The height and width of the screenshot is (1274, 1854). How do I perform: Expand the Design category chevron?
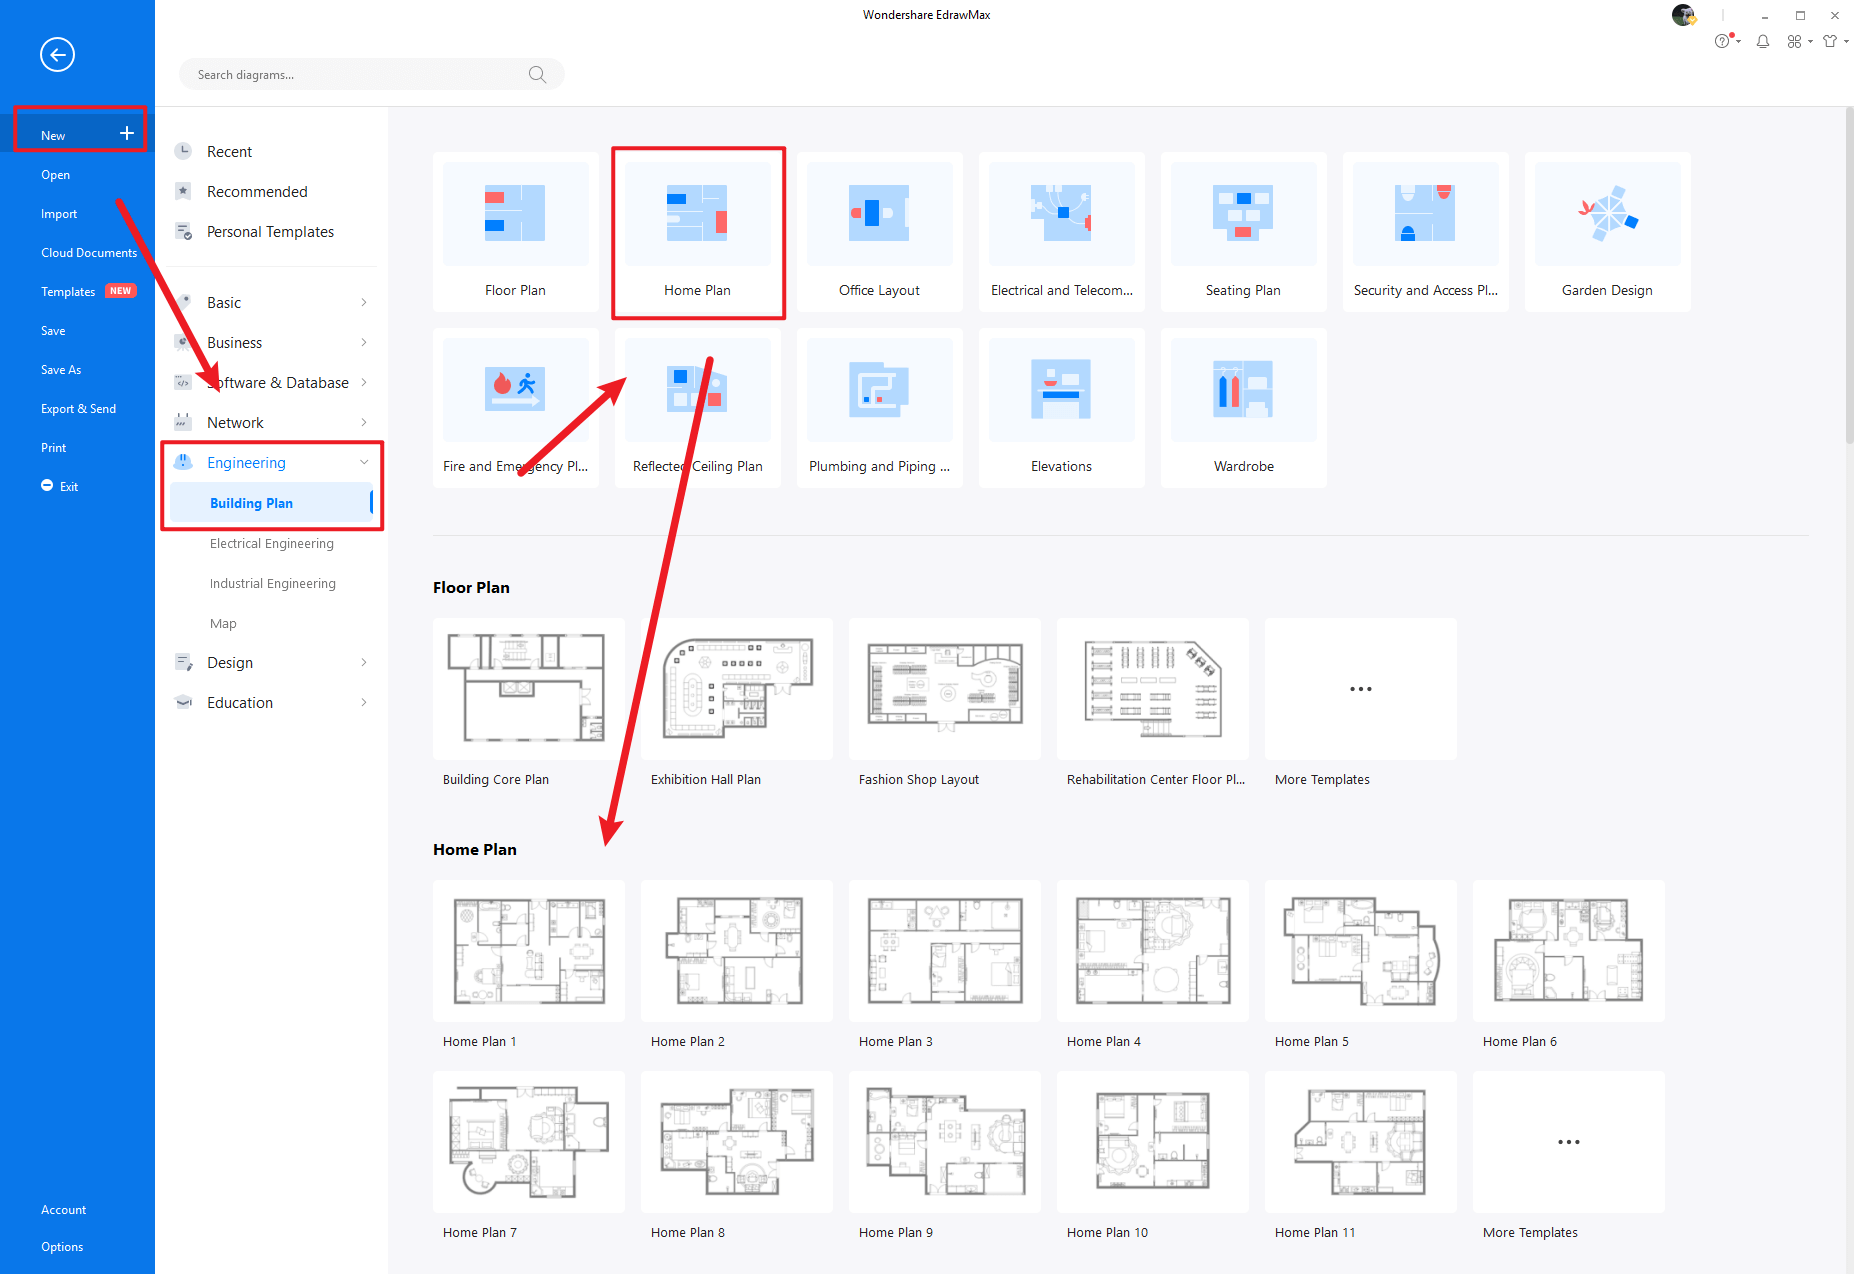coord(363,662)
